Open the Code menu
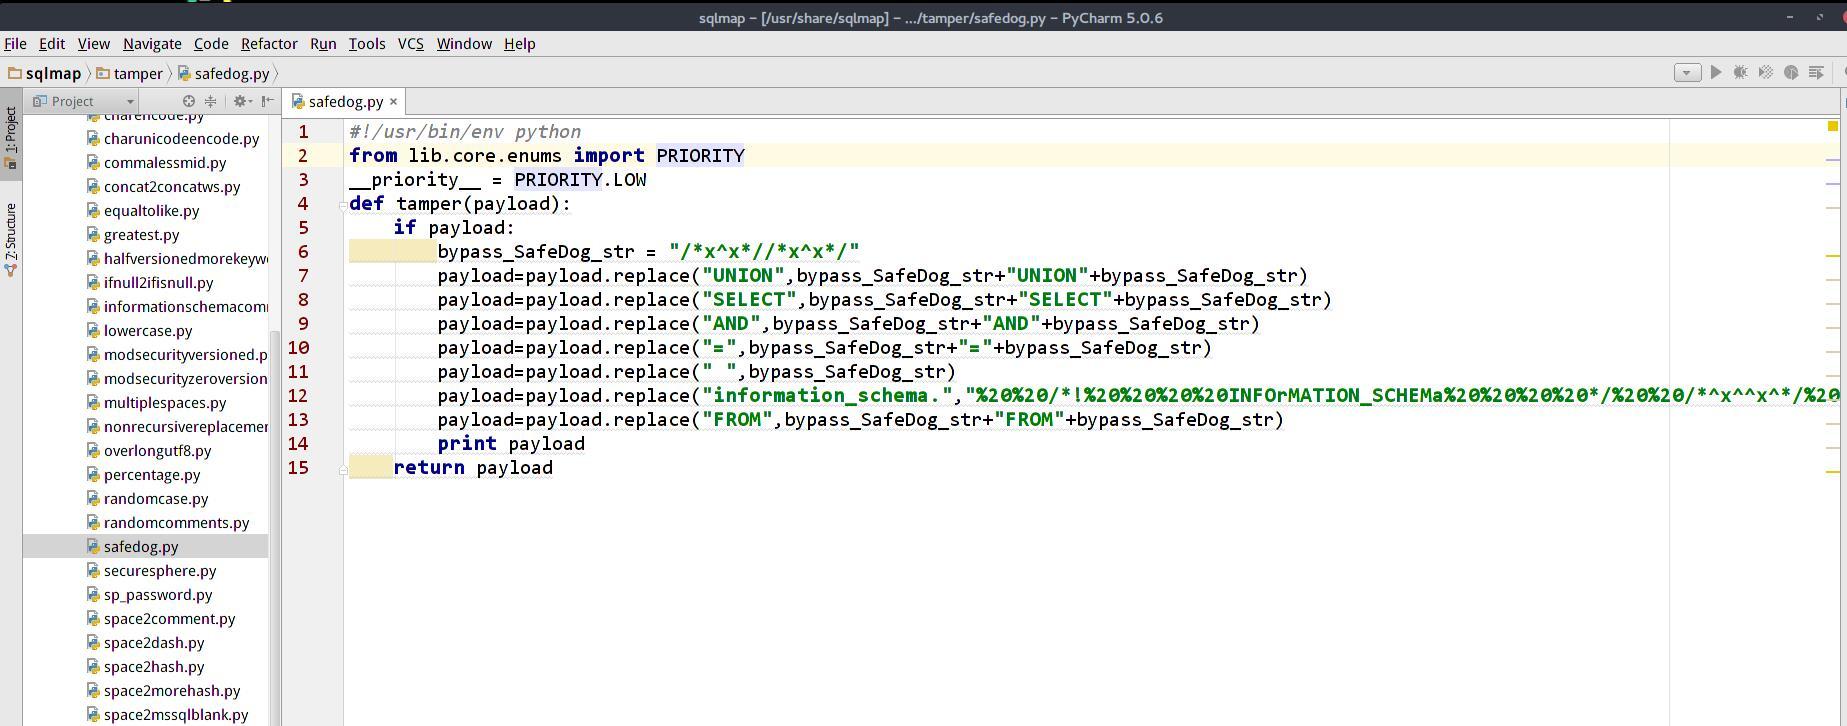Viewport: 1847px width, 726px height. coord(211,44)
